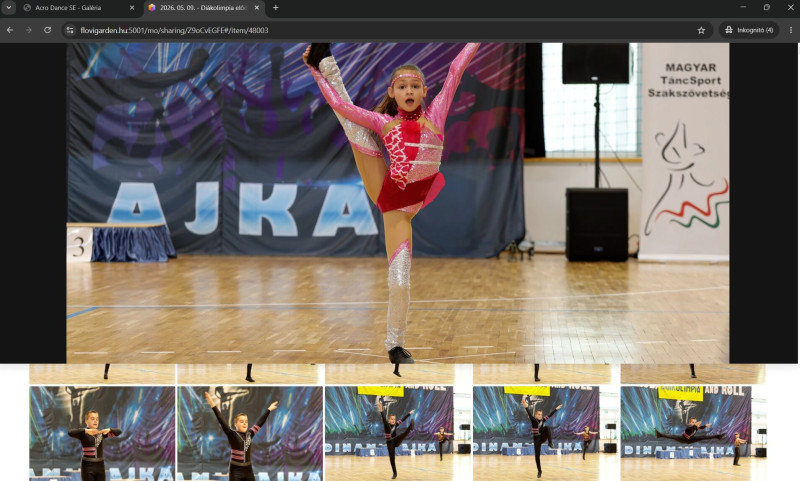Close the Acro Dance SE tab
800x481 pixels.
point(132,8)
